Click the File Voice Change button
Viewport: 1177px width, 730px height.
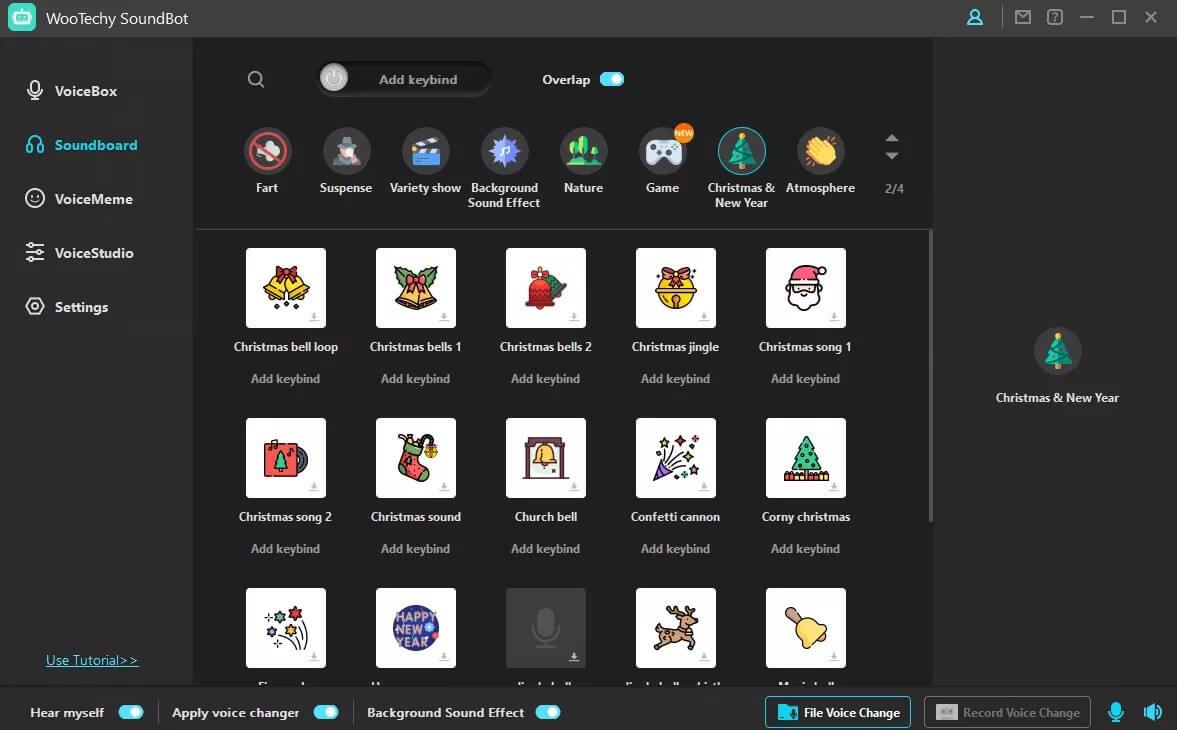click(x=838, y=712)
